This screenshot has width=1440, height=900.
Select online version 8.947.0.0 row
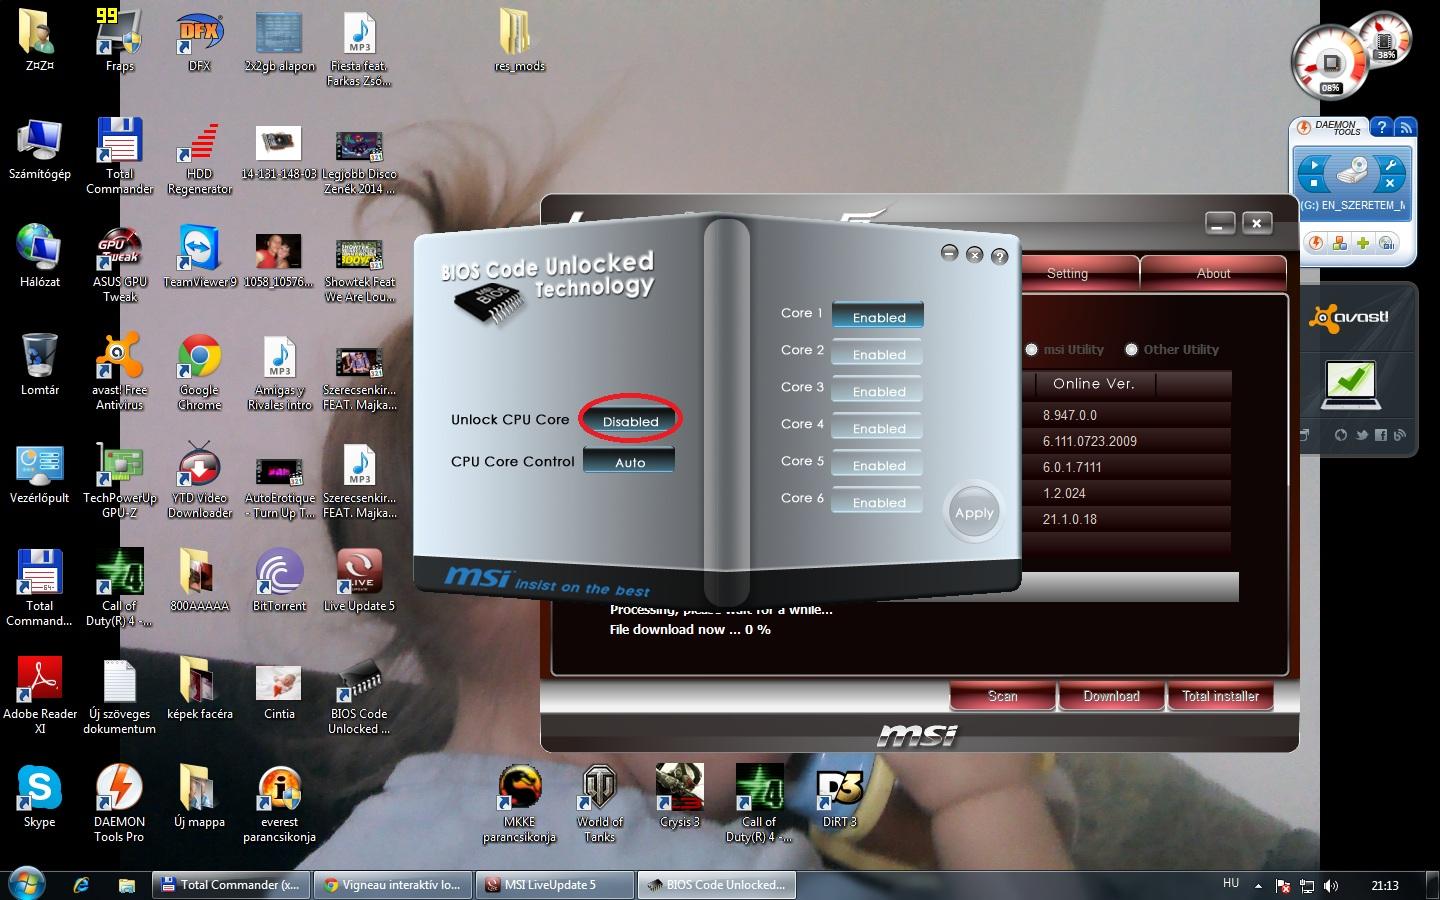coord(1126,415)
